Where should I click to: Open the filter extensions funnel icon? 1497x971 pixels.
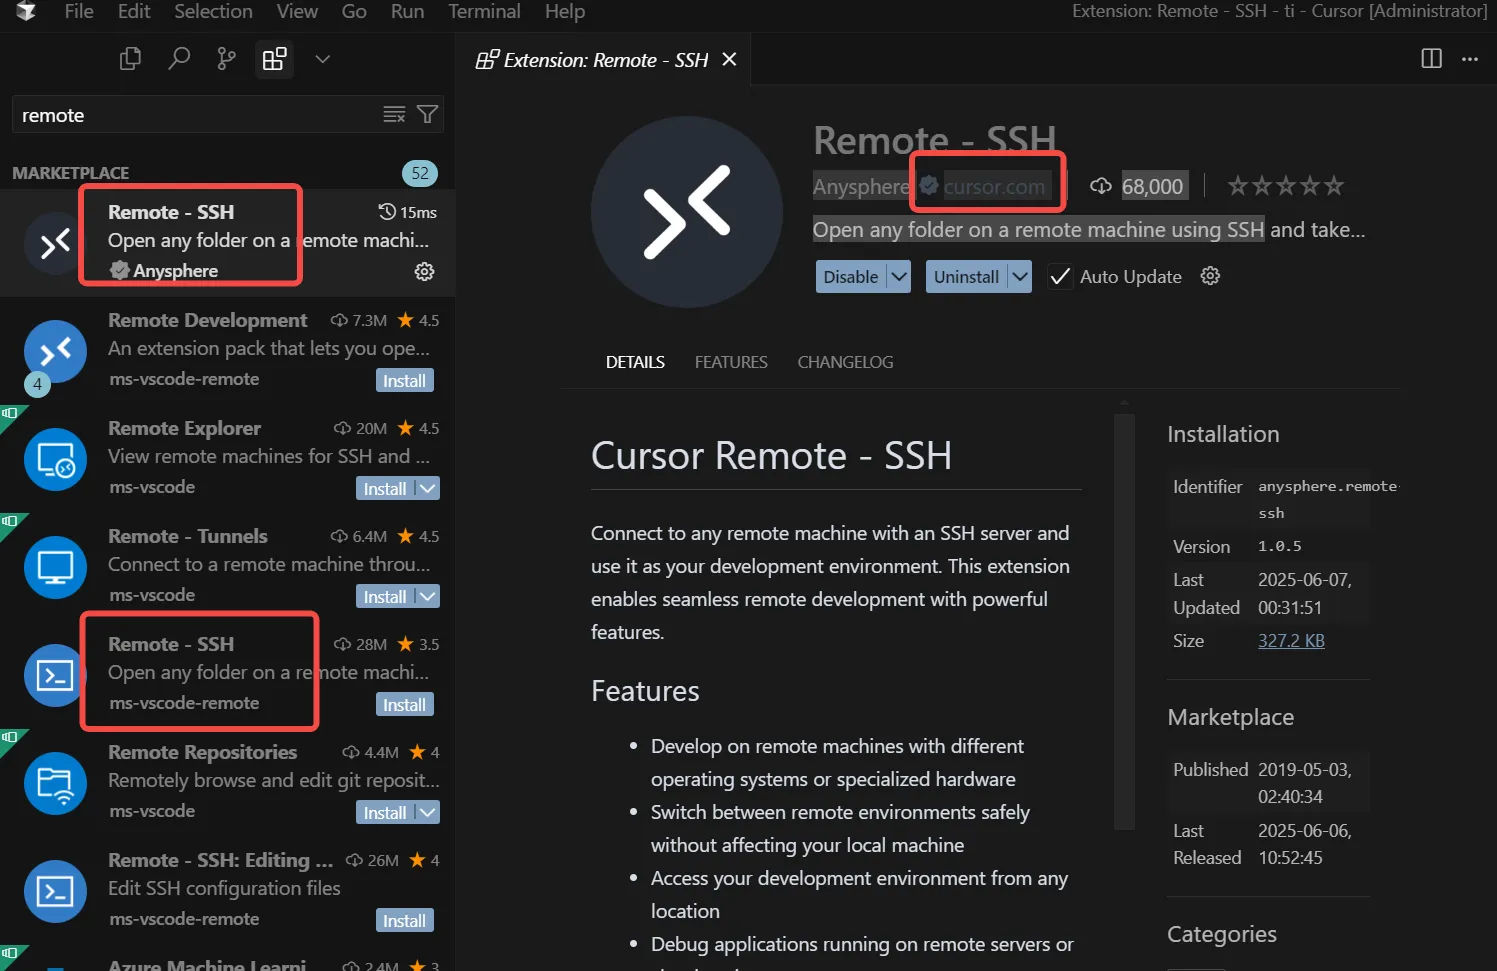427,115
